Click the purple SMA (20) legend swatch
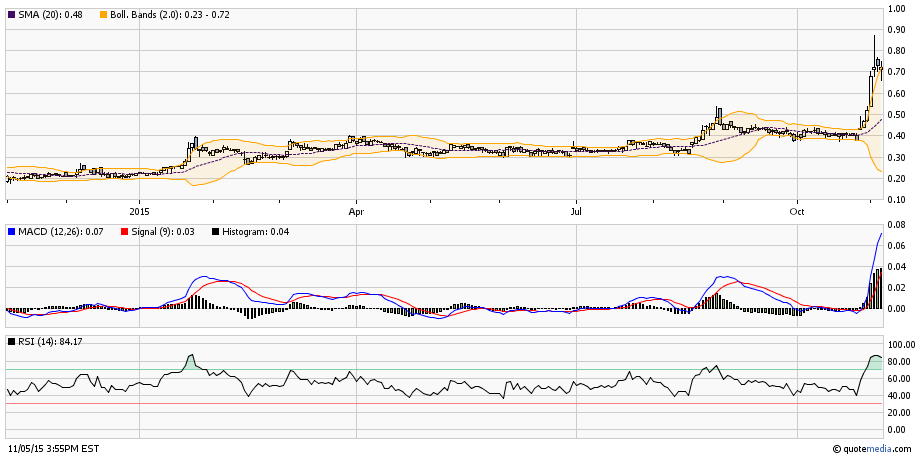Viewport: 920px width, 458px height. 12,15
